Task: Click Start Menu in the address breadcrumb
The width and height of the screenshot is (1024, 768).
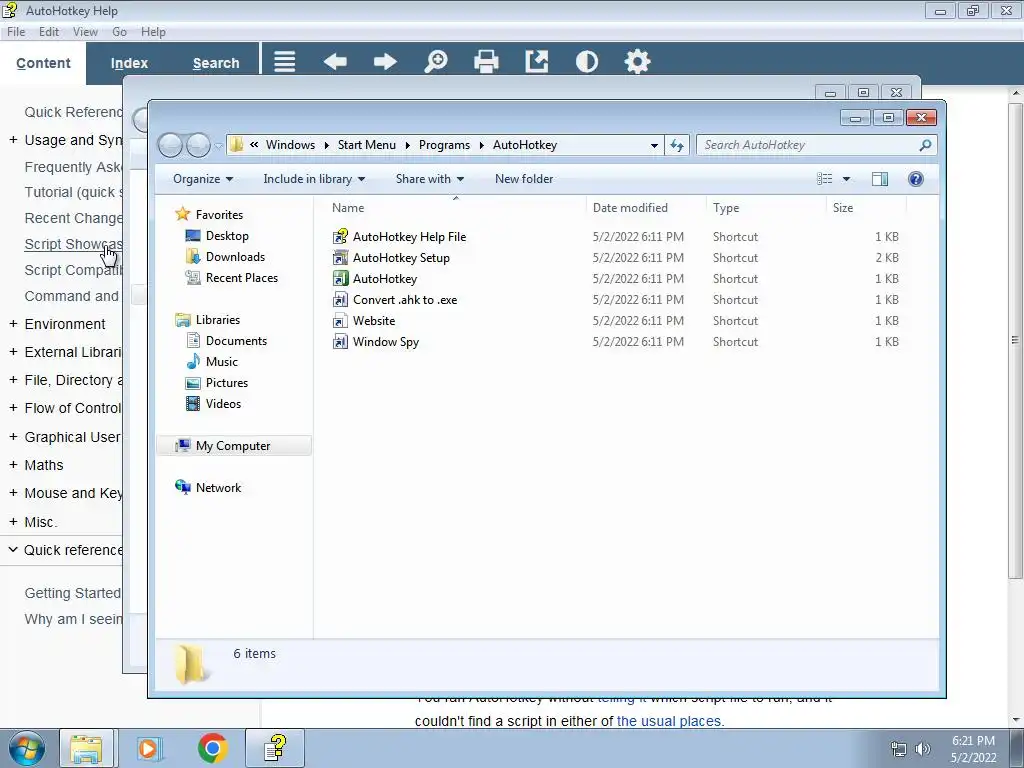Action: [x=366, y=145]
